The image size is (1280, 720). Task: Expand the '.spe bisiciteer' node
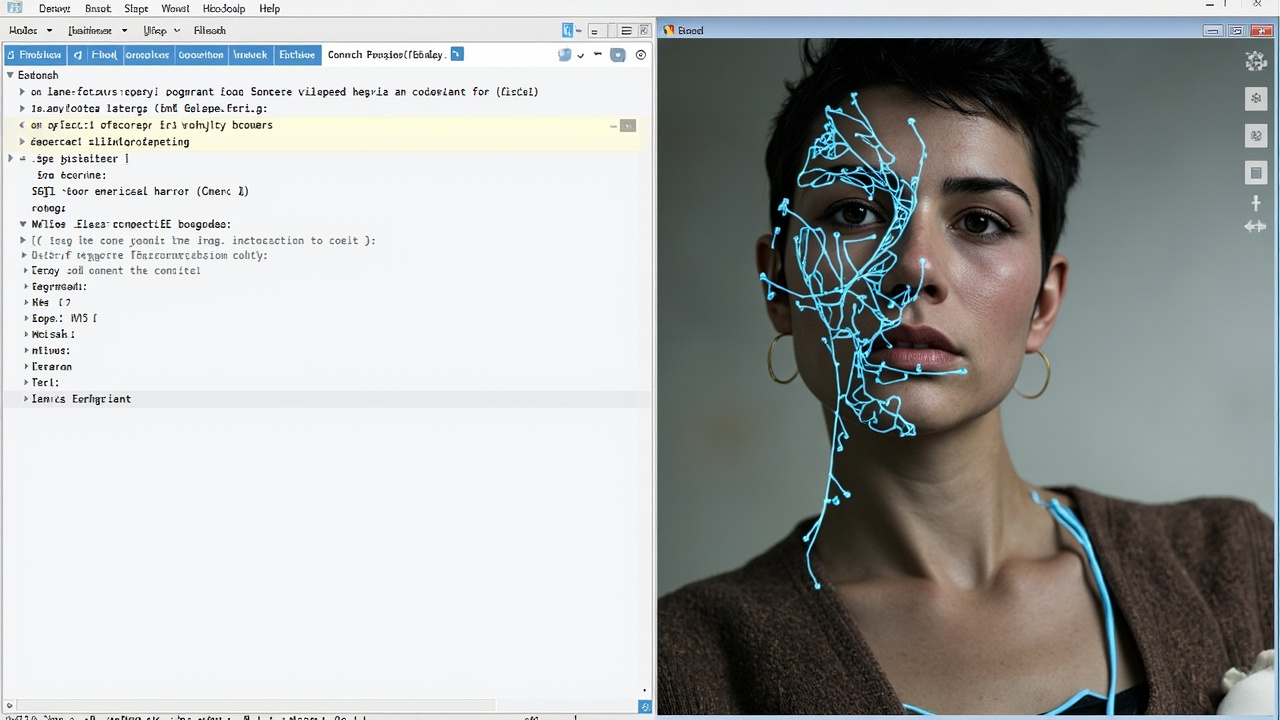pyautogui.click(x=11, y=159)
